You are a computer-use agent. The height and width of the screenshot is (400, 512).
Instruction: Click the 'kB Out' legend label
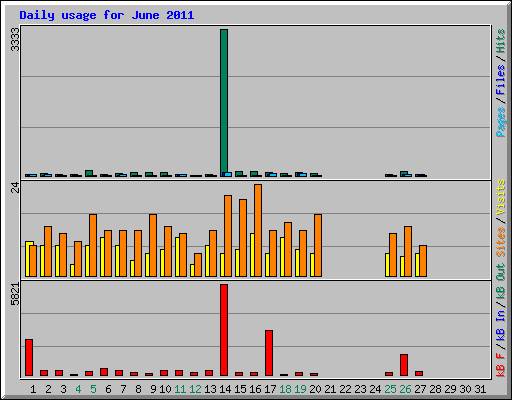500,282
